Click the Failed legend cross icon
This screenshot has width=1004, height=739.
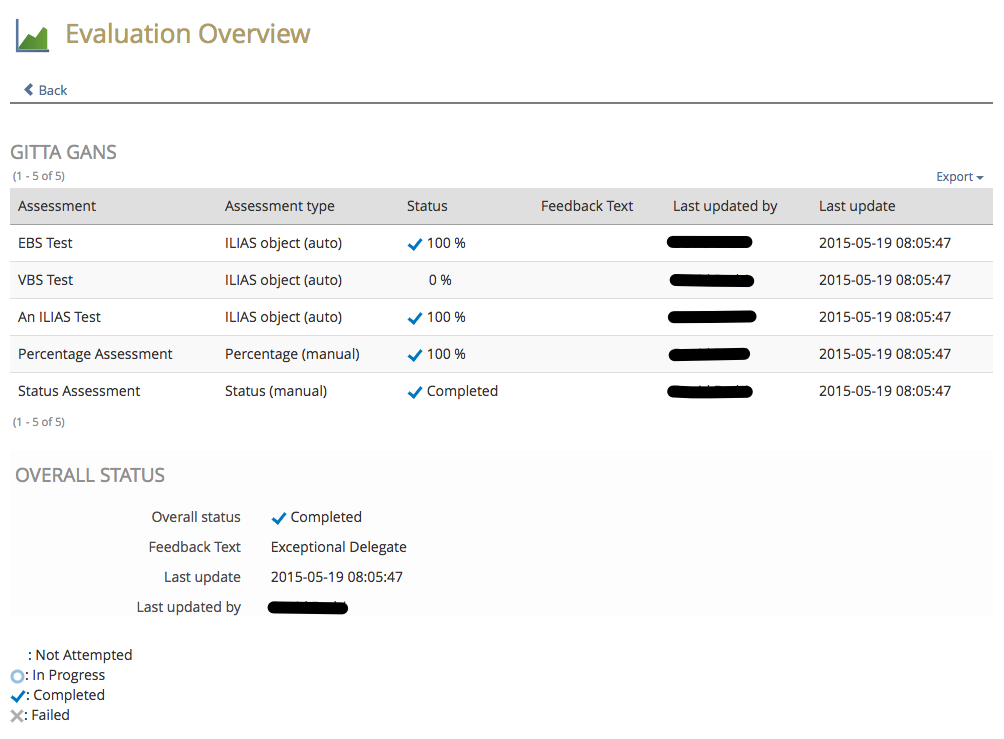point(17,716)
